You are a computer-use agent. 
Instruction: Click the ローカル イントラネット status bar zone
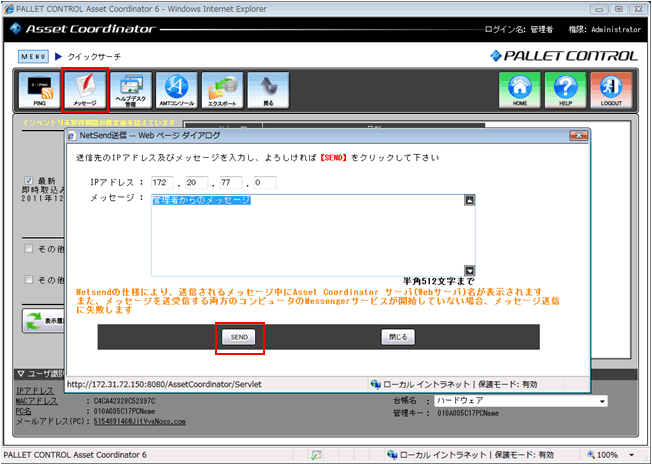[x=470, y=455]
